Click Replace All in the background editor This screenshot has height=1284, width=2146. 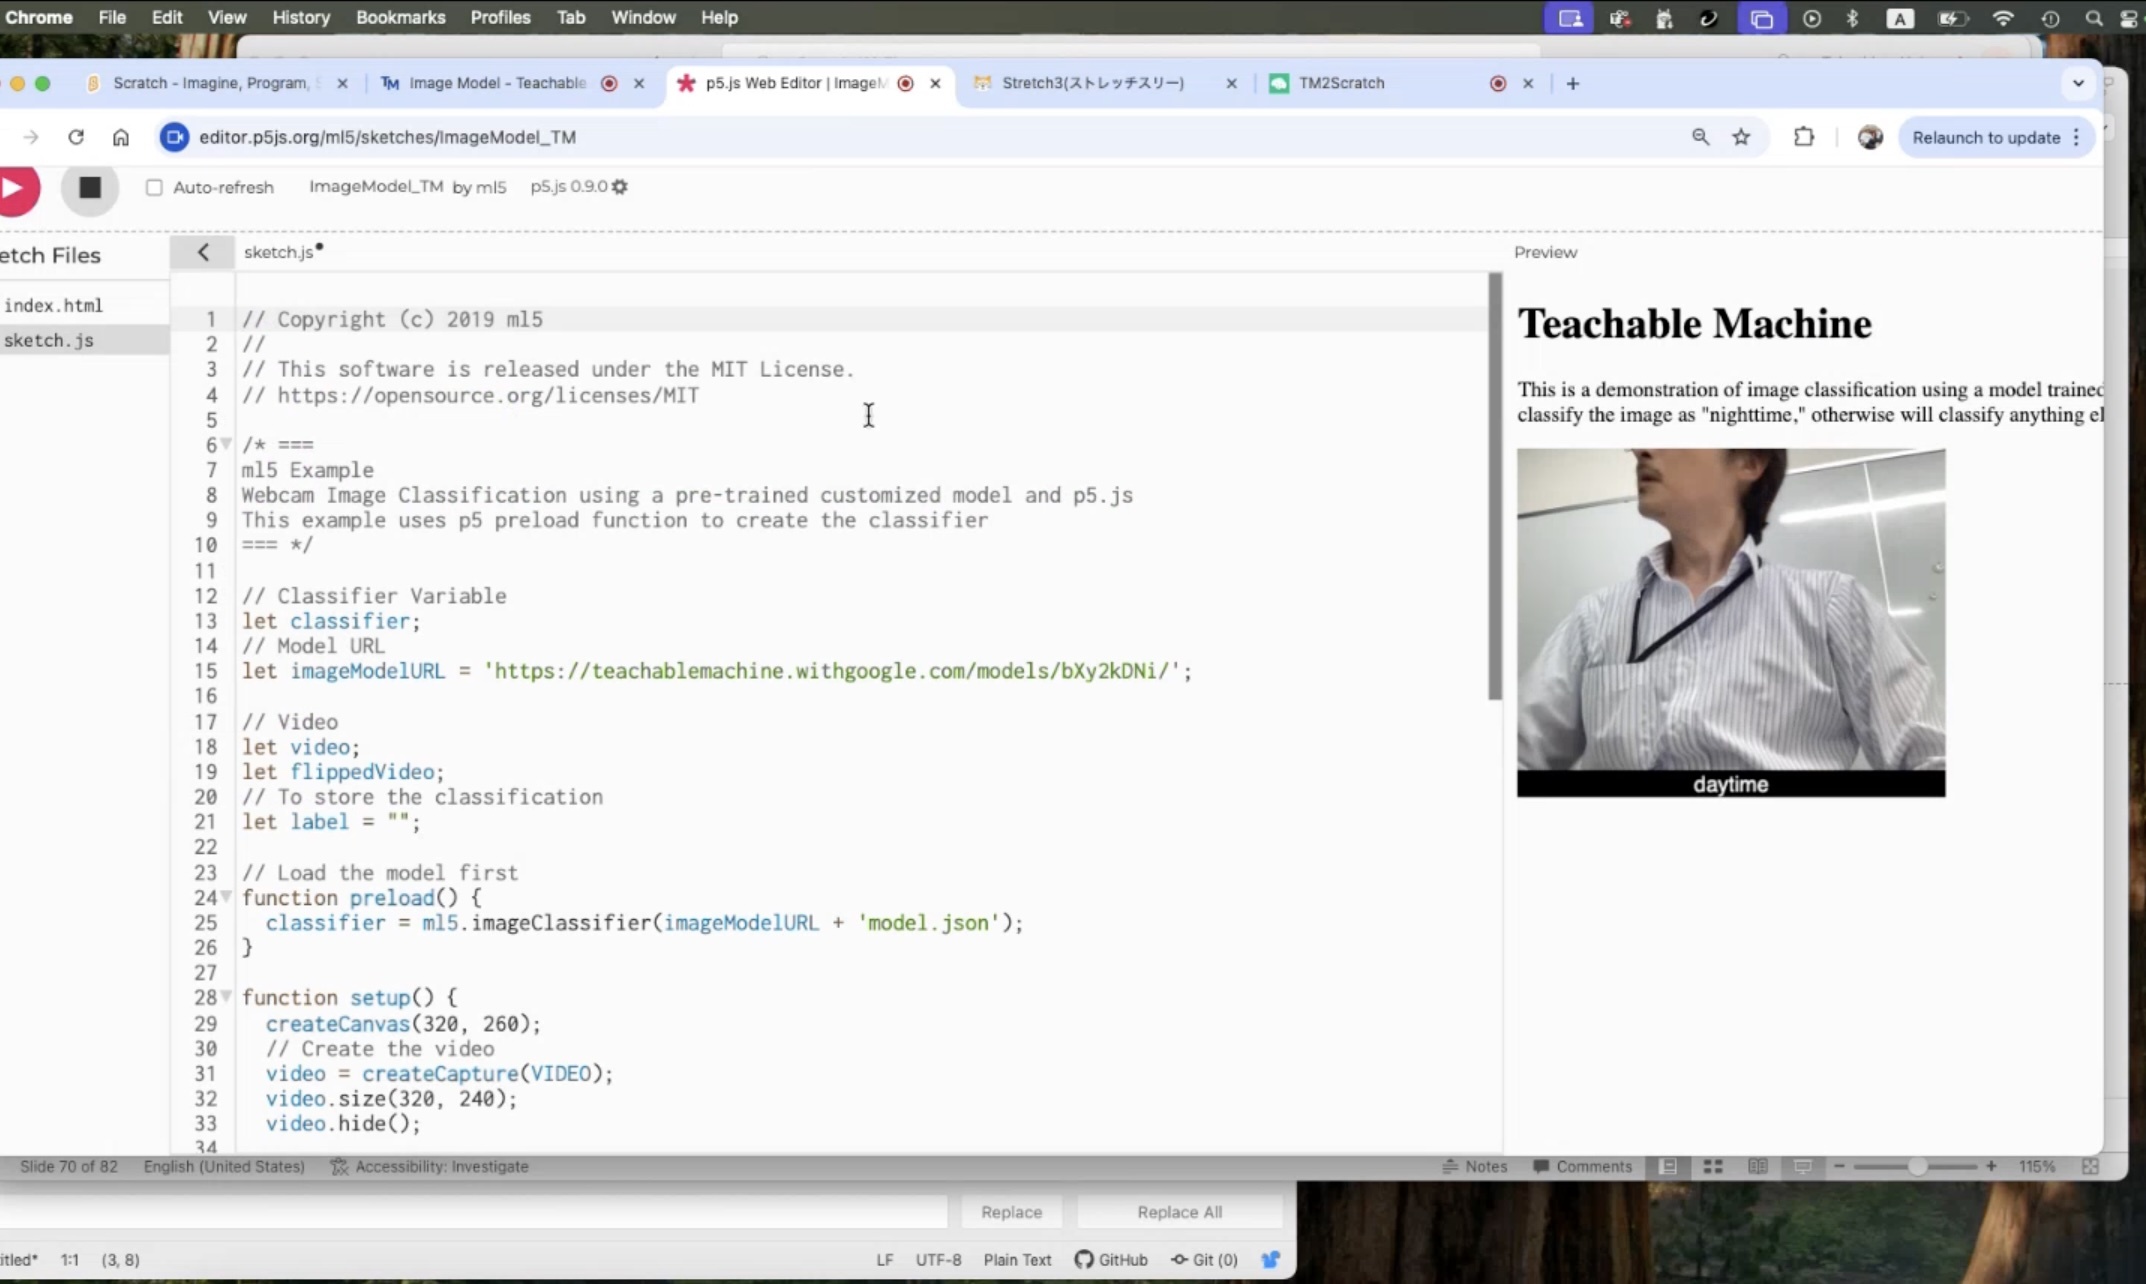pyautogui.click(x=1180, y=1211)
